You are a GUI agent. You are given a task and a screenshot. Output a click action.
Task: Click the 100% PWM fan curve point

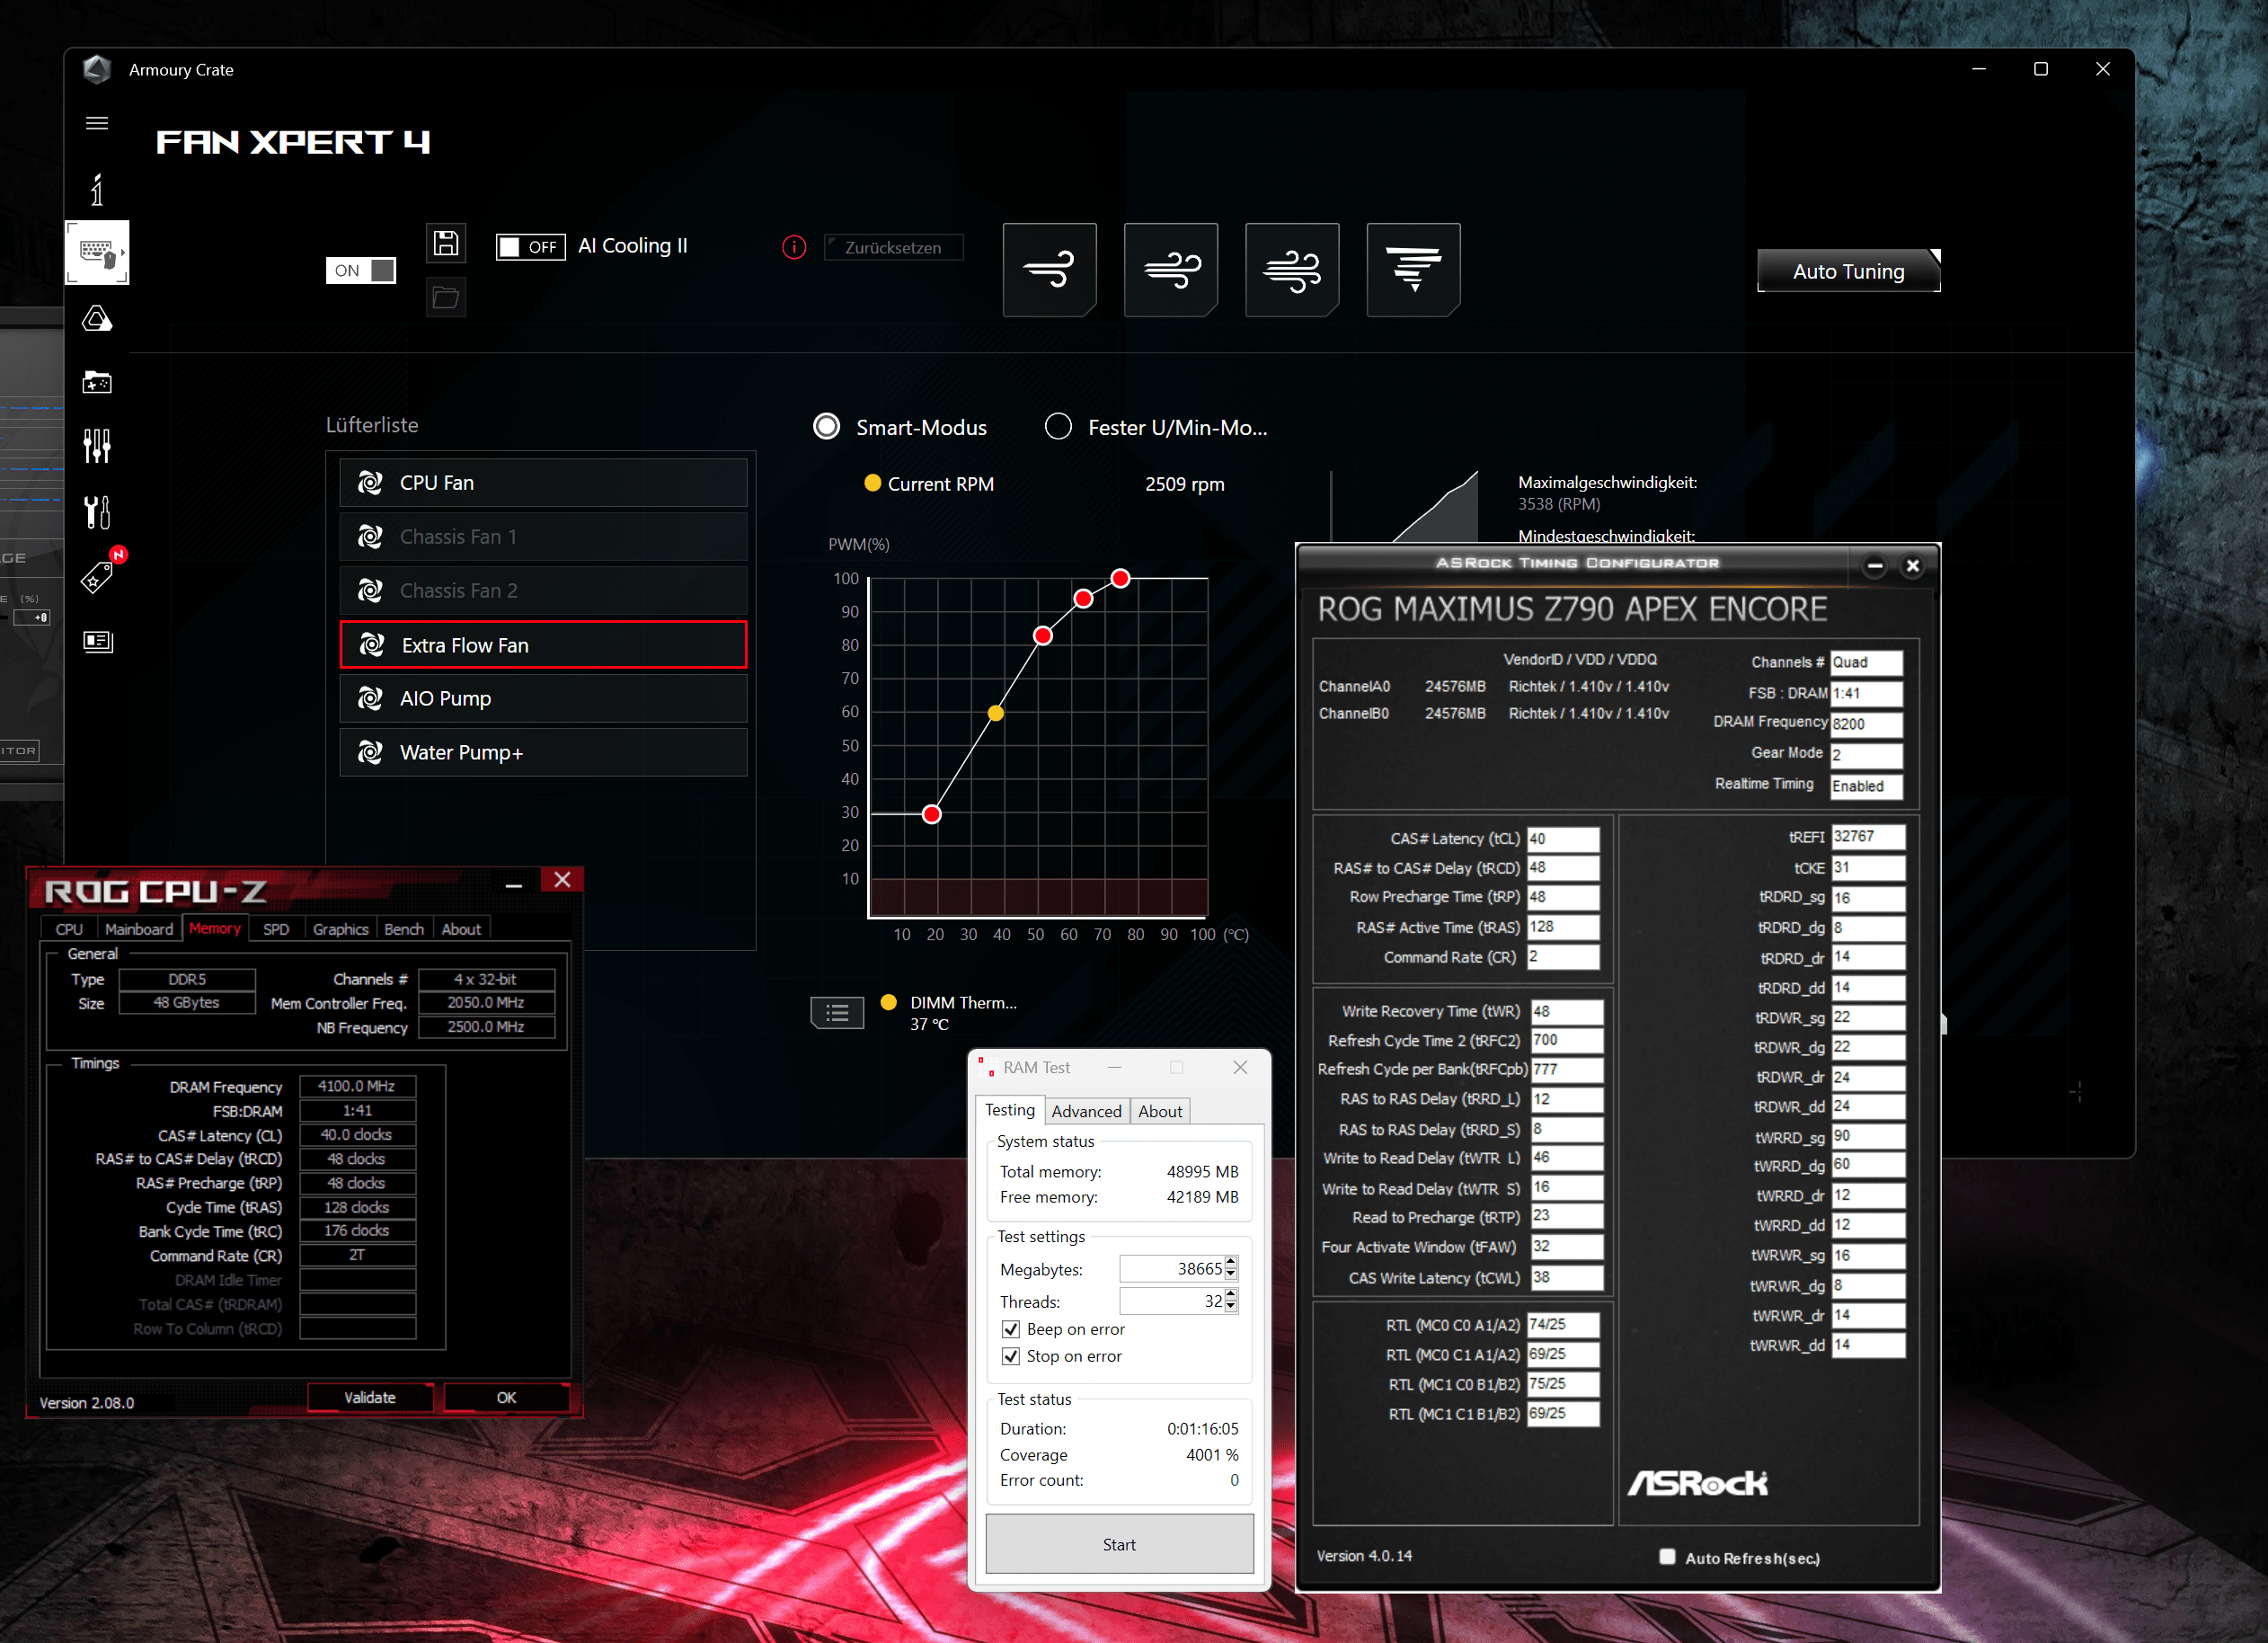1121,578
